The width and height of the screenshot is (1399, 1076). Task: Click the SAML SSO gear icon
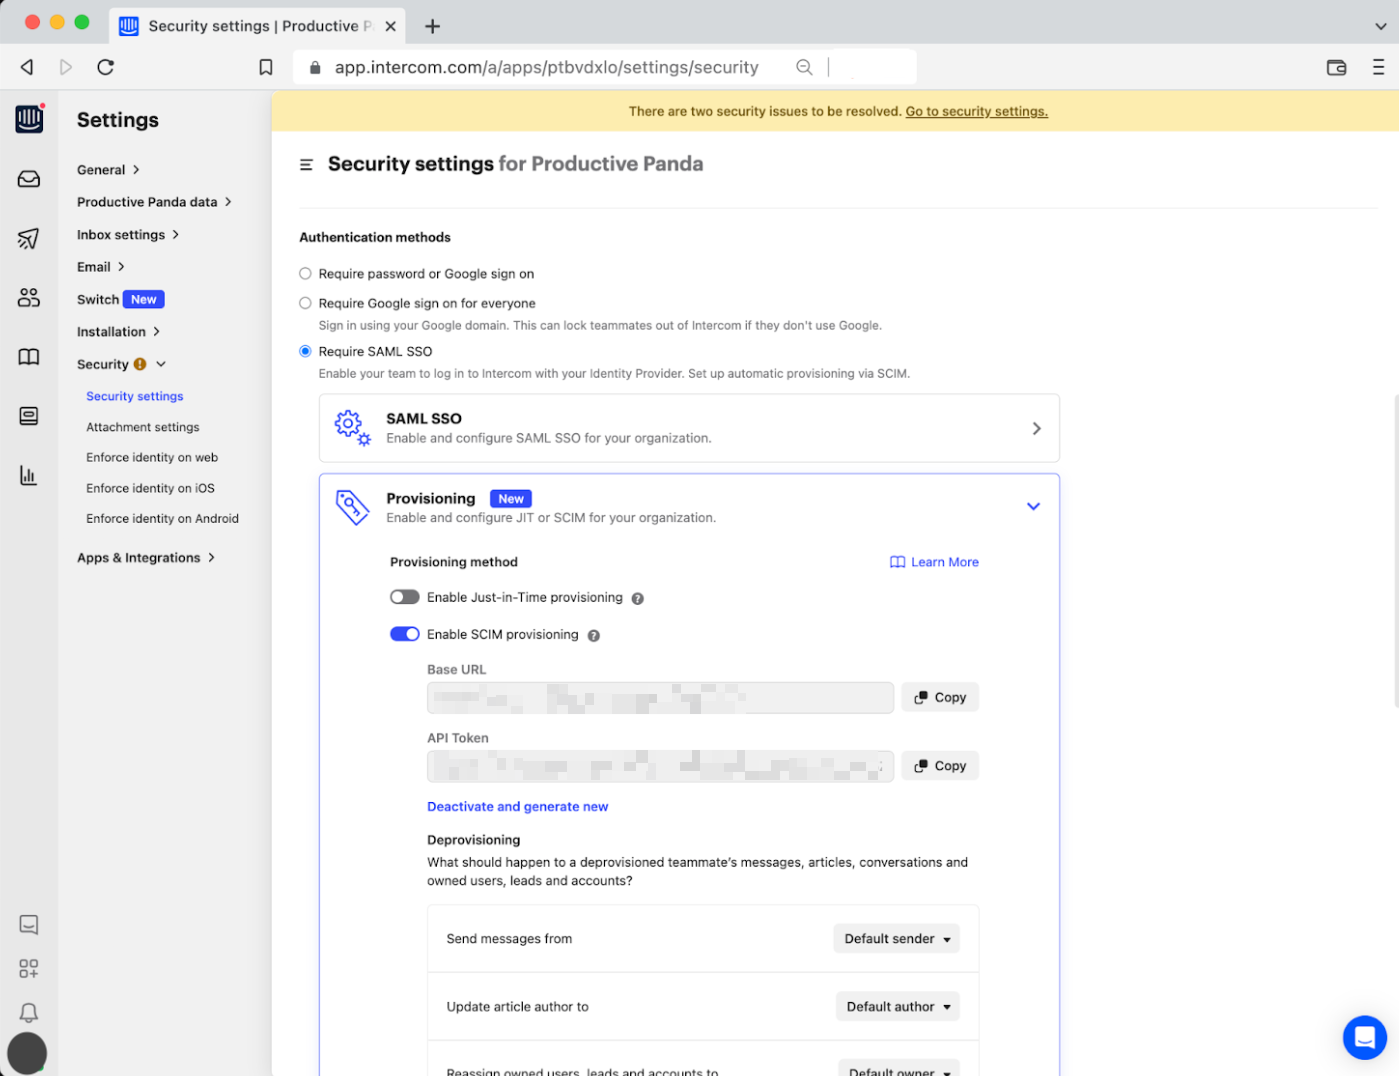[x=352, y=427]
